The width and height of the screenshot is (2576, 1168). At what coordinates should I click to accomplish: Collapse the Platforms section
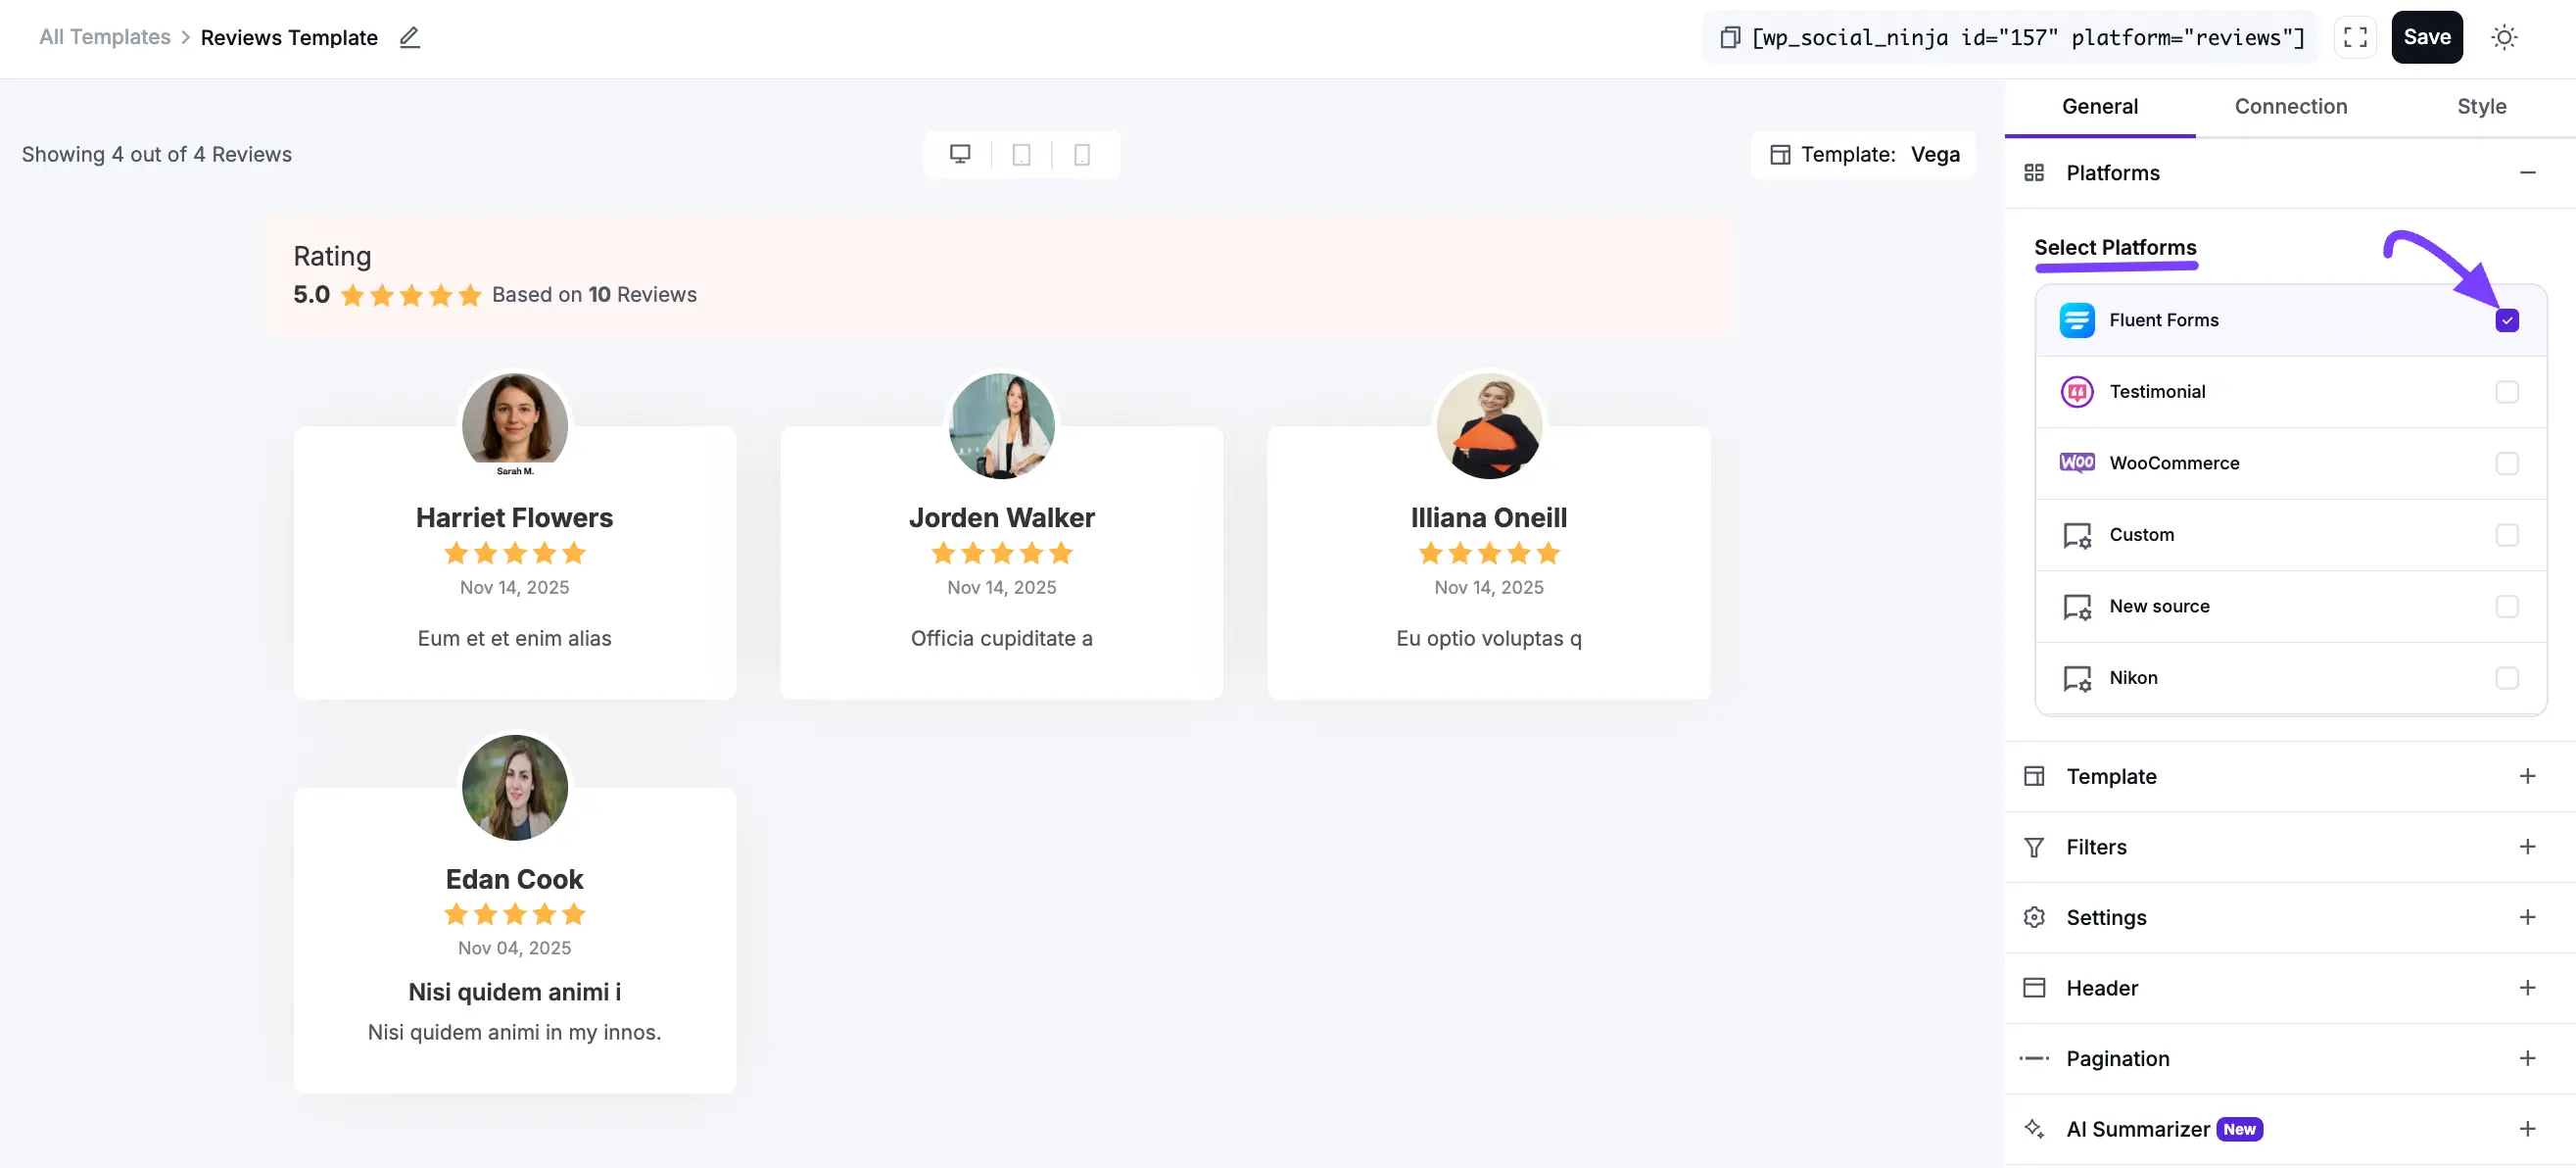(2530, 172)
